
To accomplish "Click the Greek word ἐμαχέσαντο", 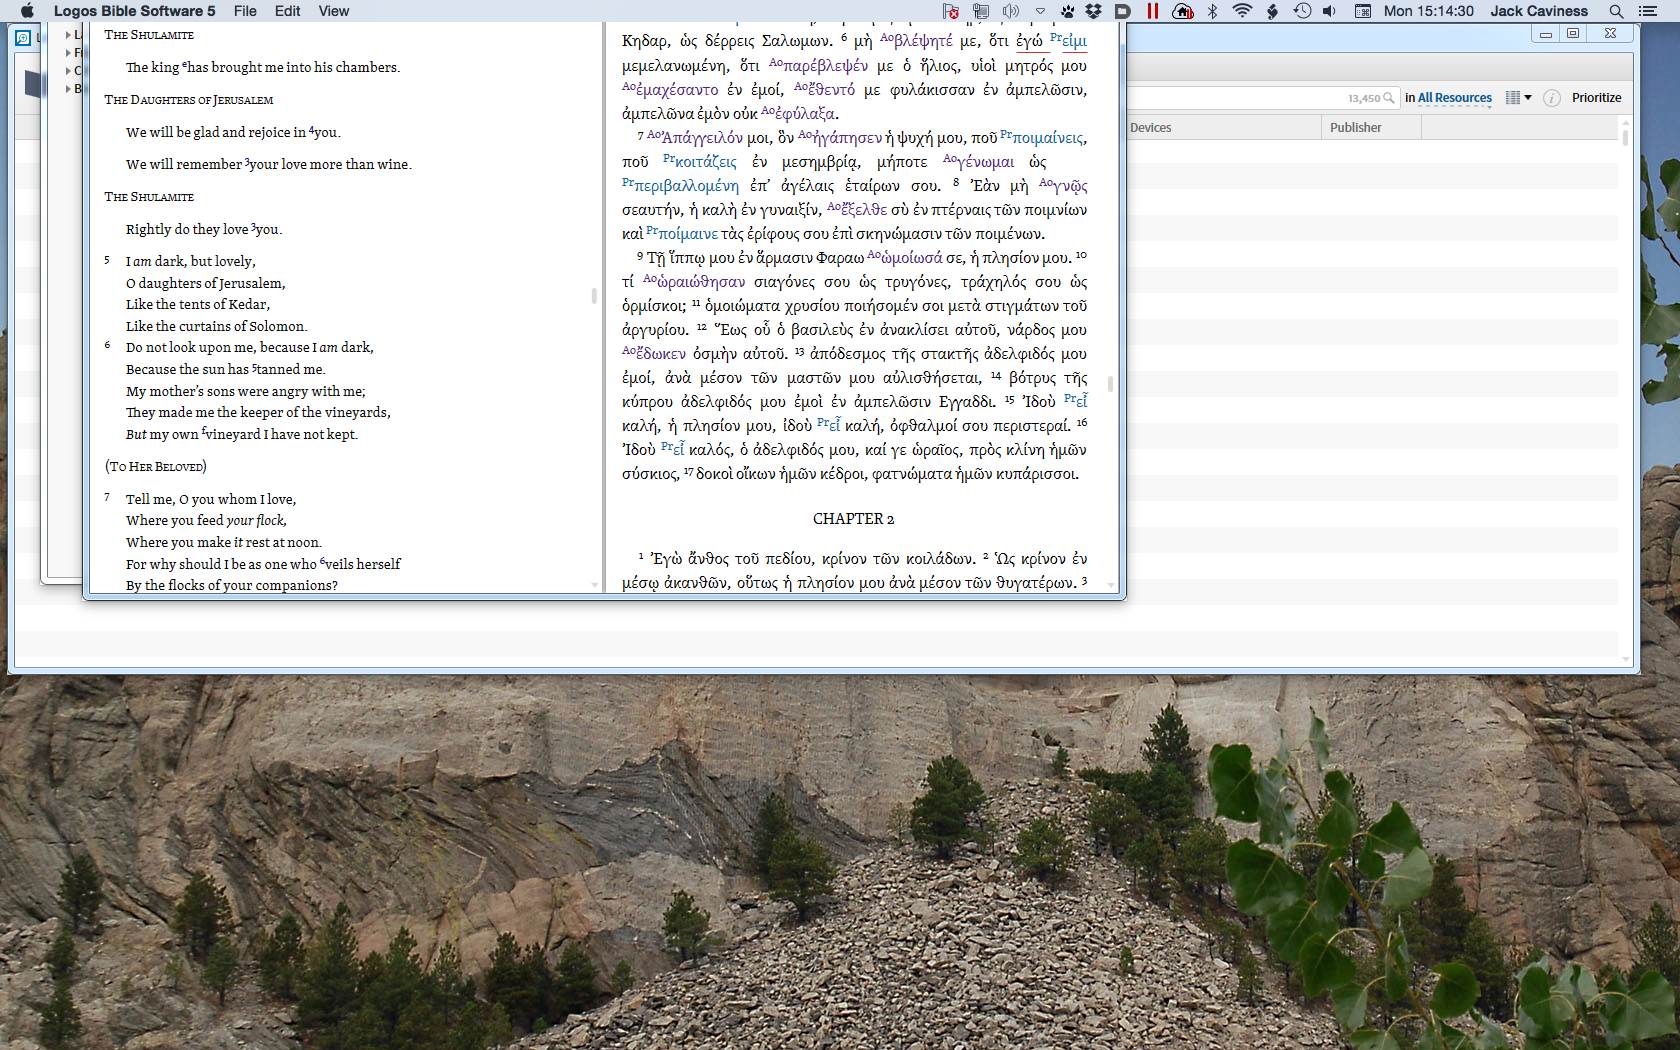I will (x=677, y=90).
